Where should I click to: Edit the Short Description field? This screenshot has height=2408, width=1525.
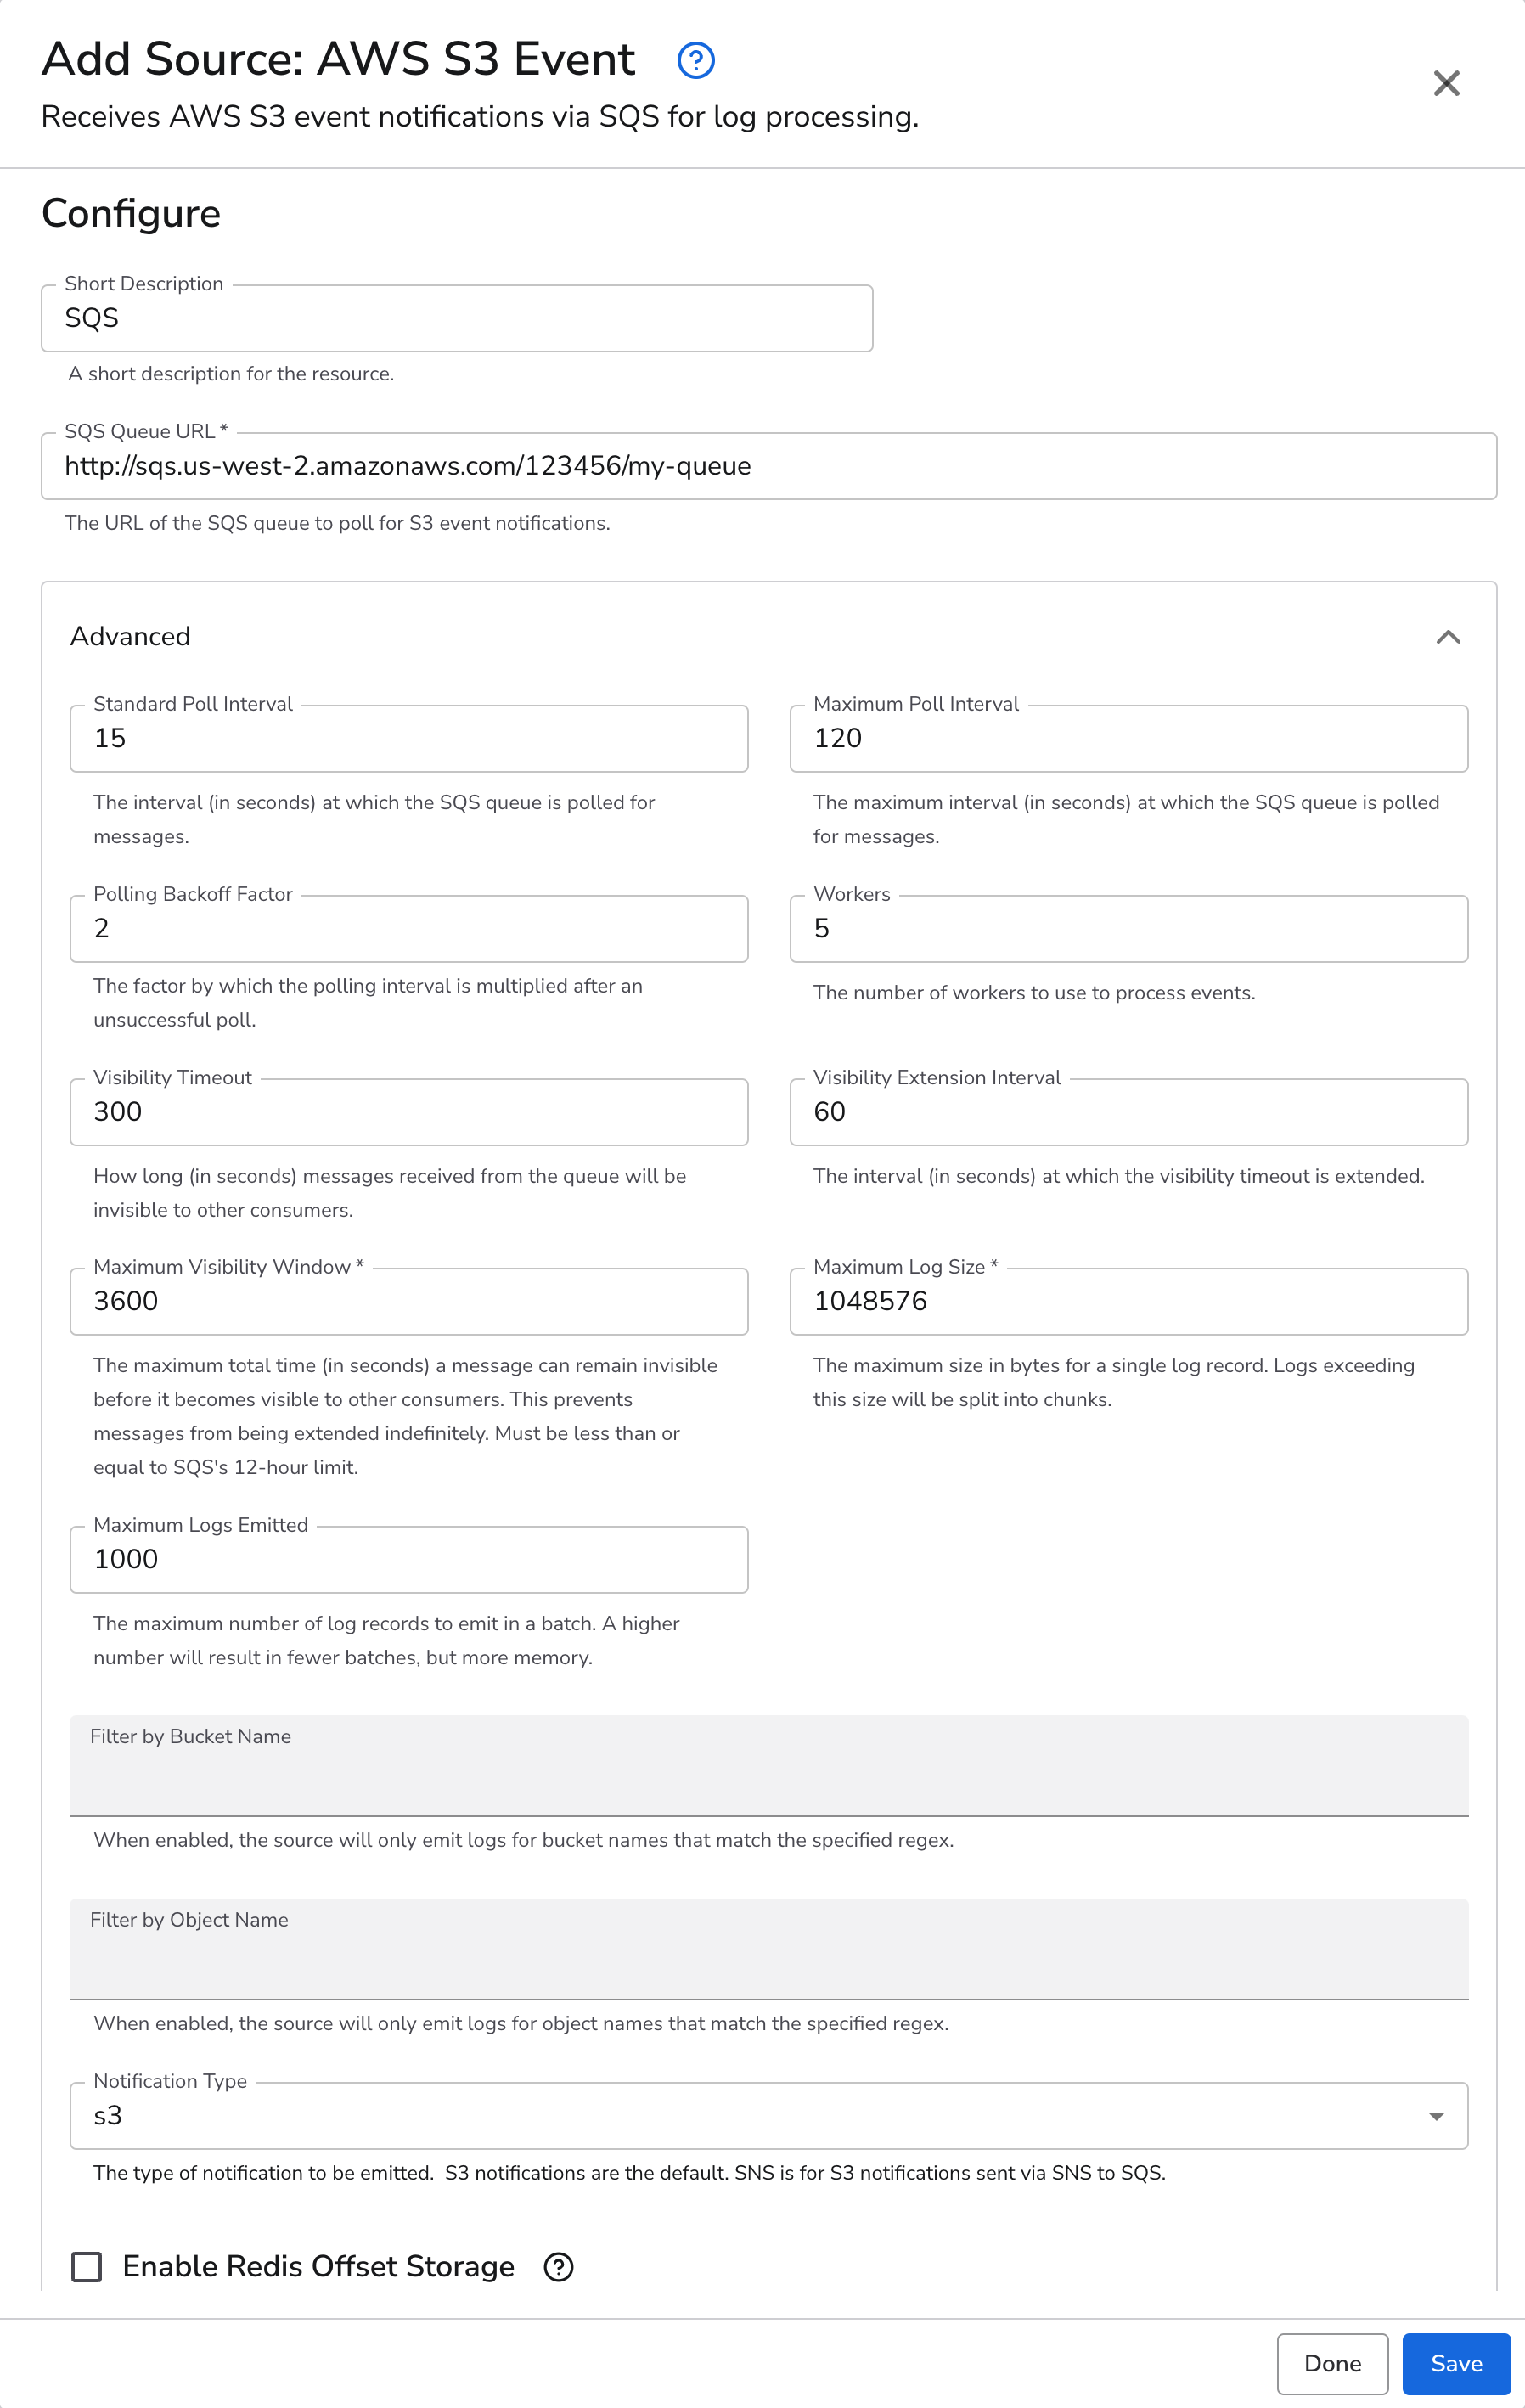click(456, 318)
